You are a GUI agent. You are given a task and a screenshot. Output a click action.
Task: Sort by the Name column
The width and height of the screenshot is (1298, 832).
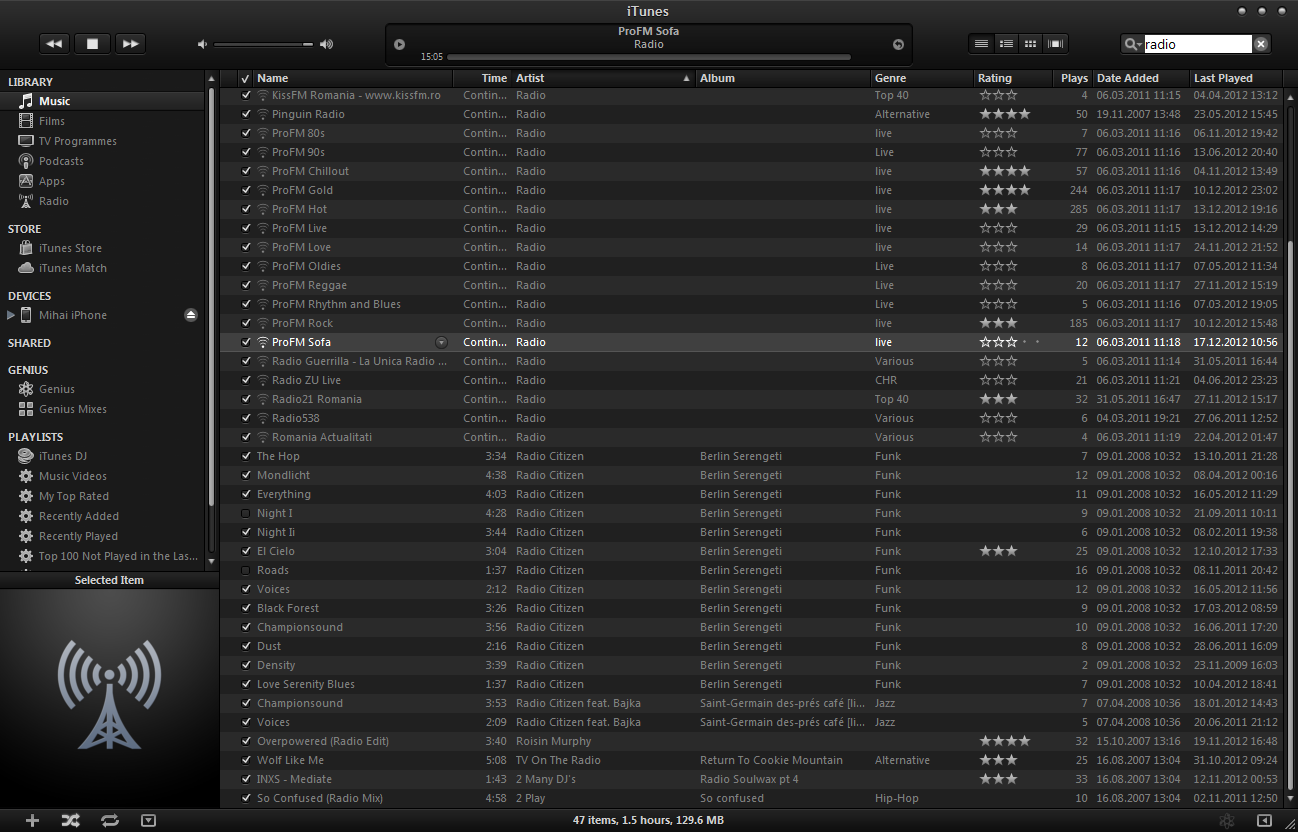pos(353,78)
